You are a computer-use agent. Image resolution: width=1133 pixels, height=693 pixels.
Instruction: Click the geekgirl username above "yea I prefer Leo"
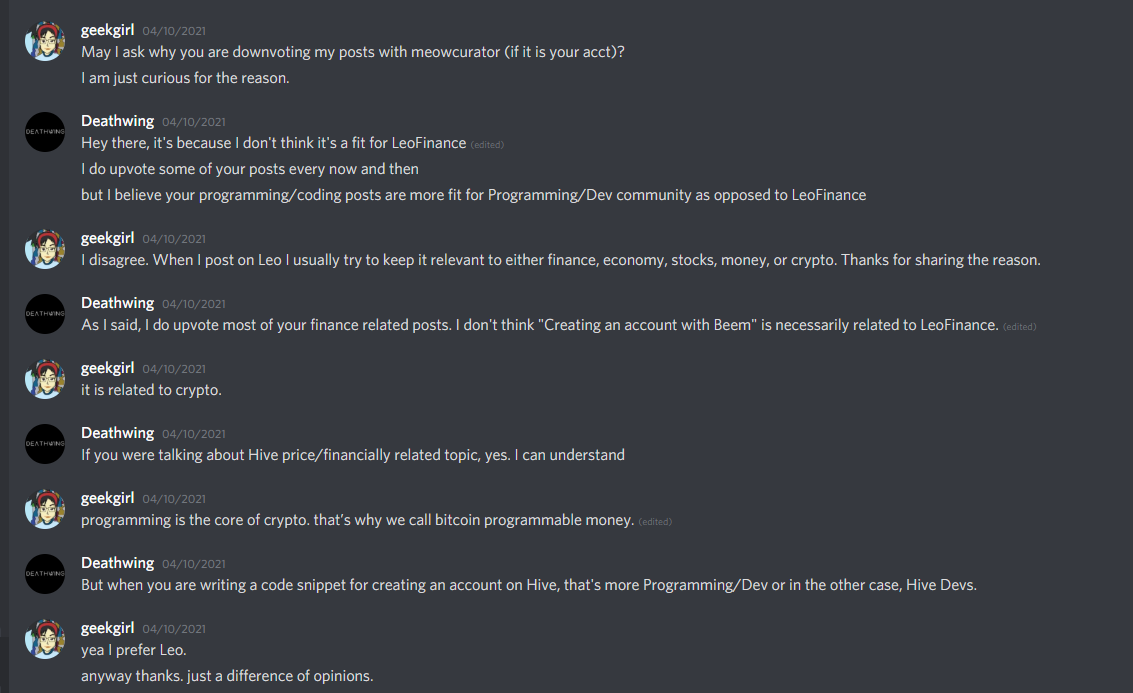[108, 629]
